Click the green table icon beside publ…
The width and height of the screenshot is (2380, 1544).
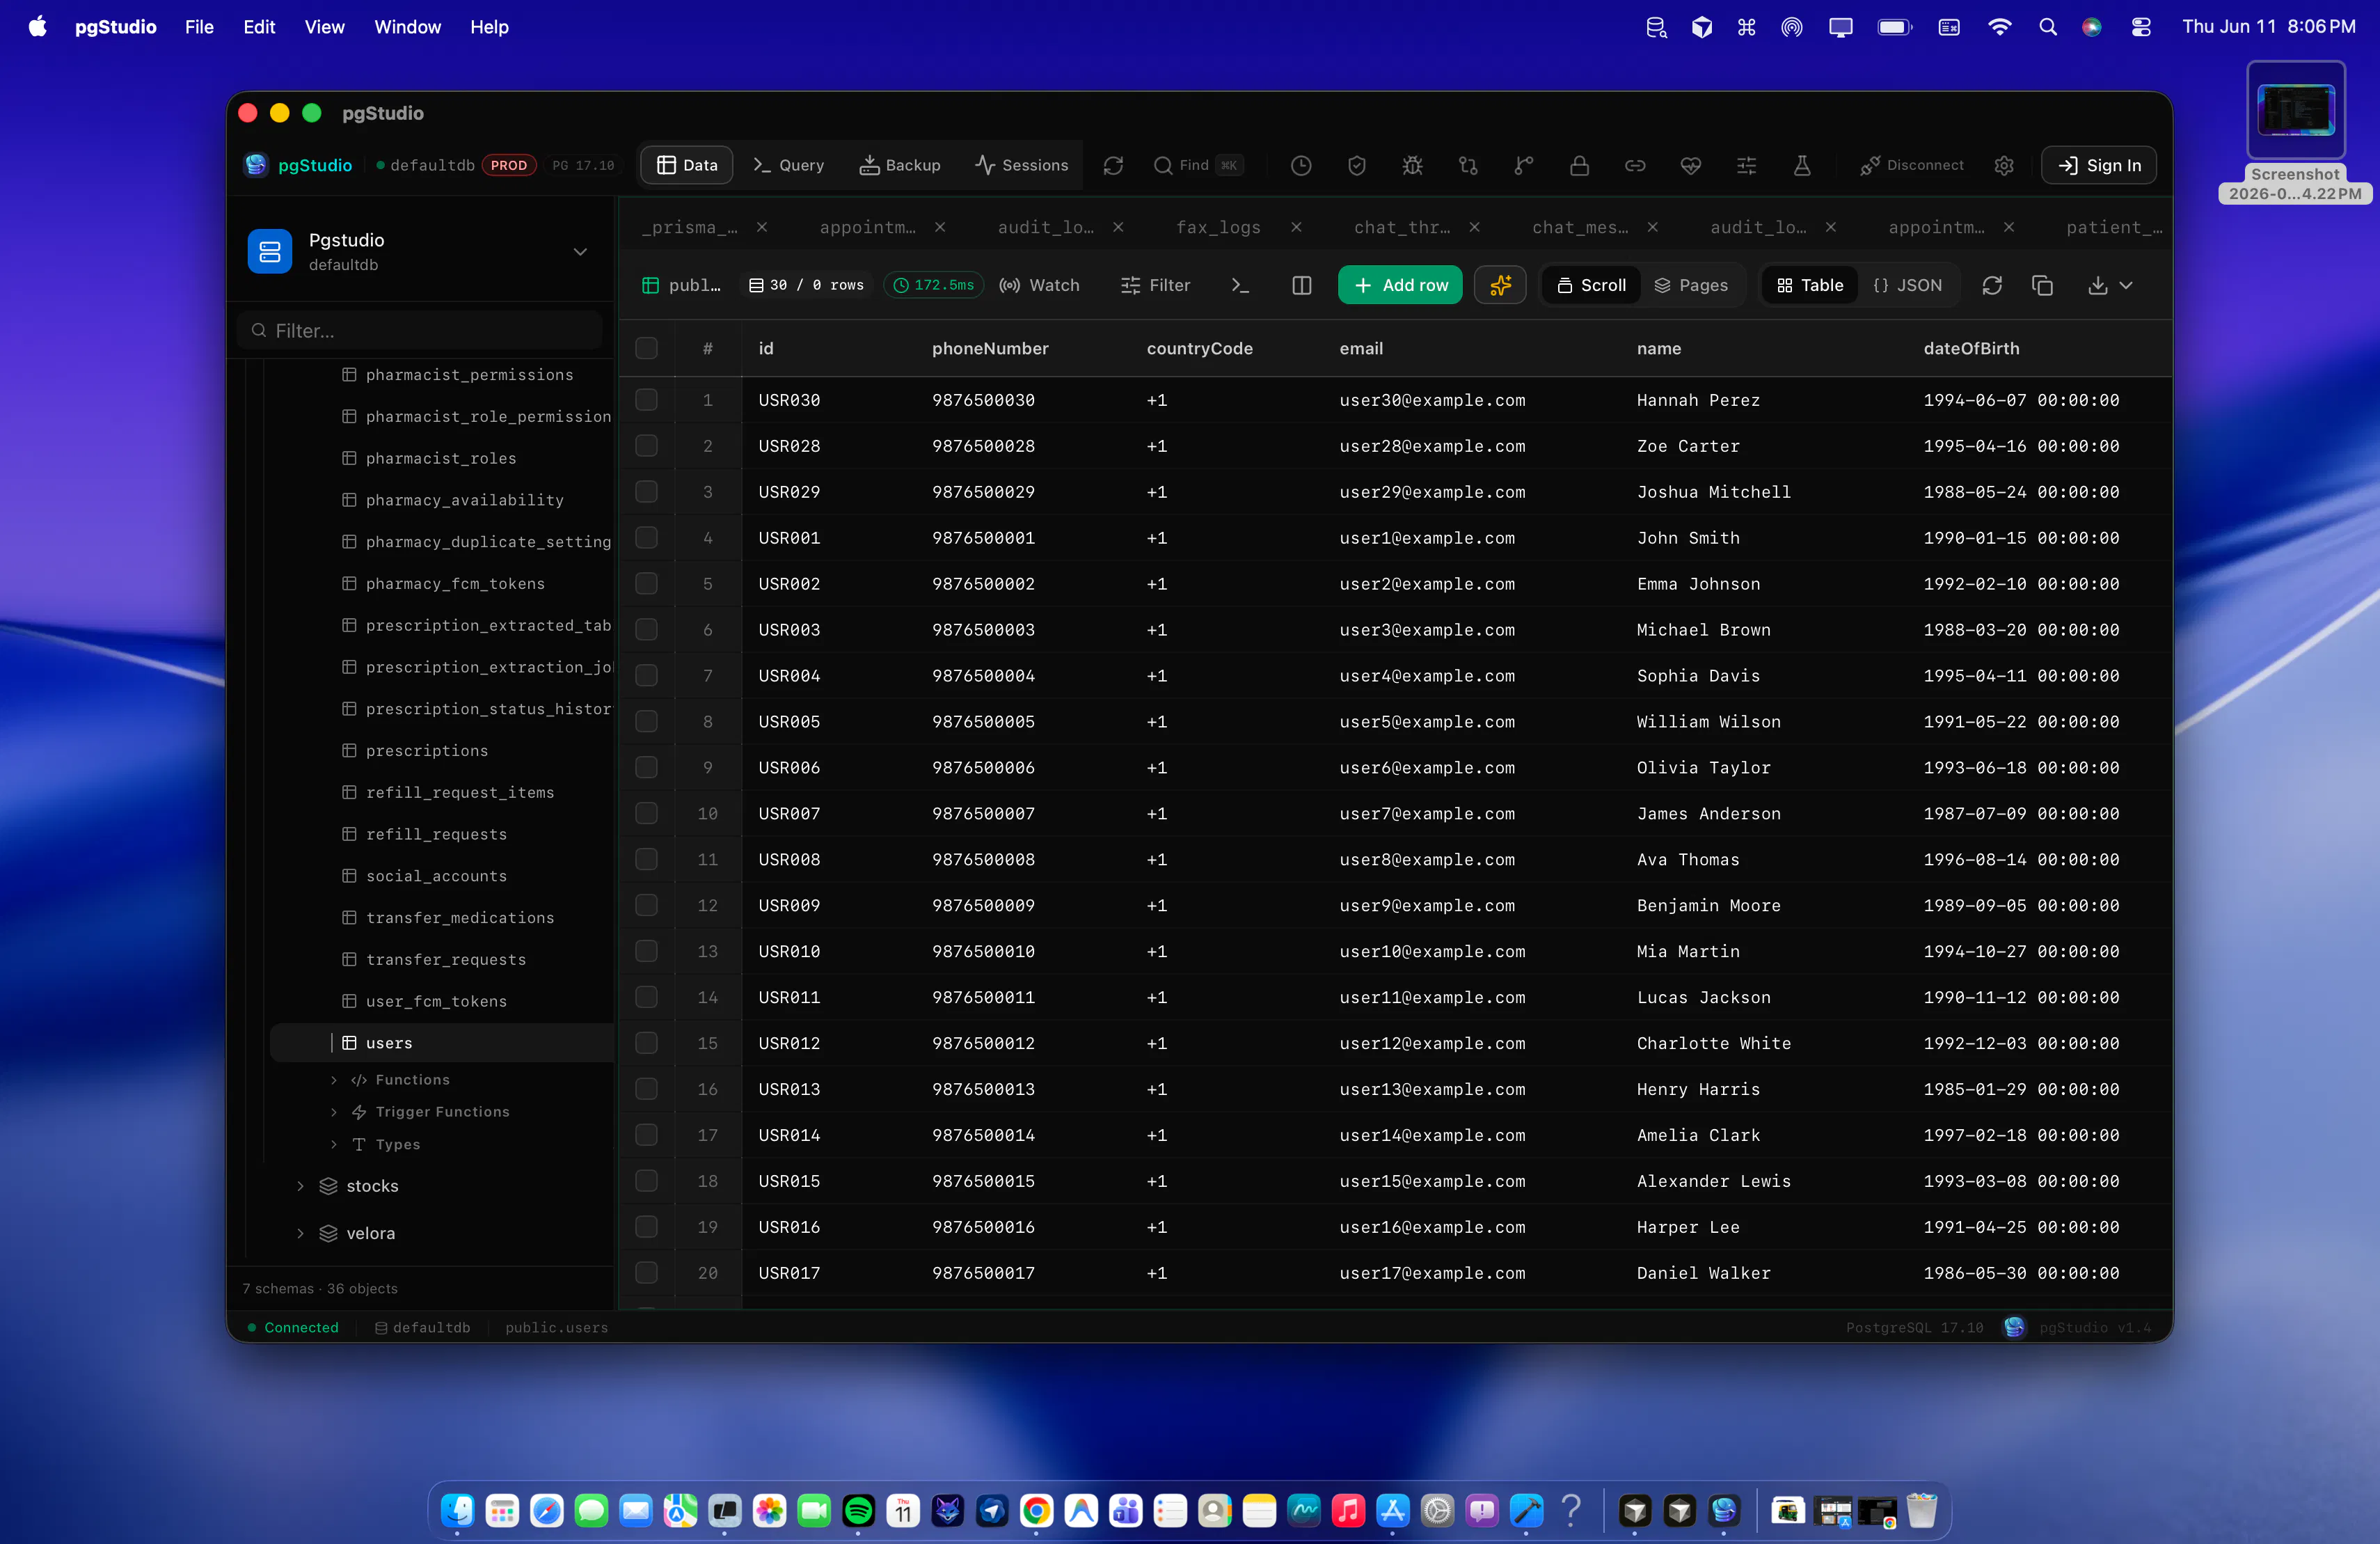(x=650, y=285)
